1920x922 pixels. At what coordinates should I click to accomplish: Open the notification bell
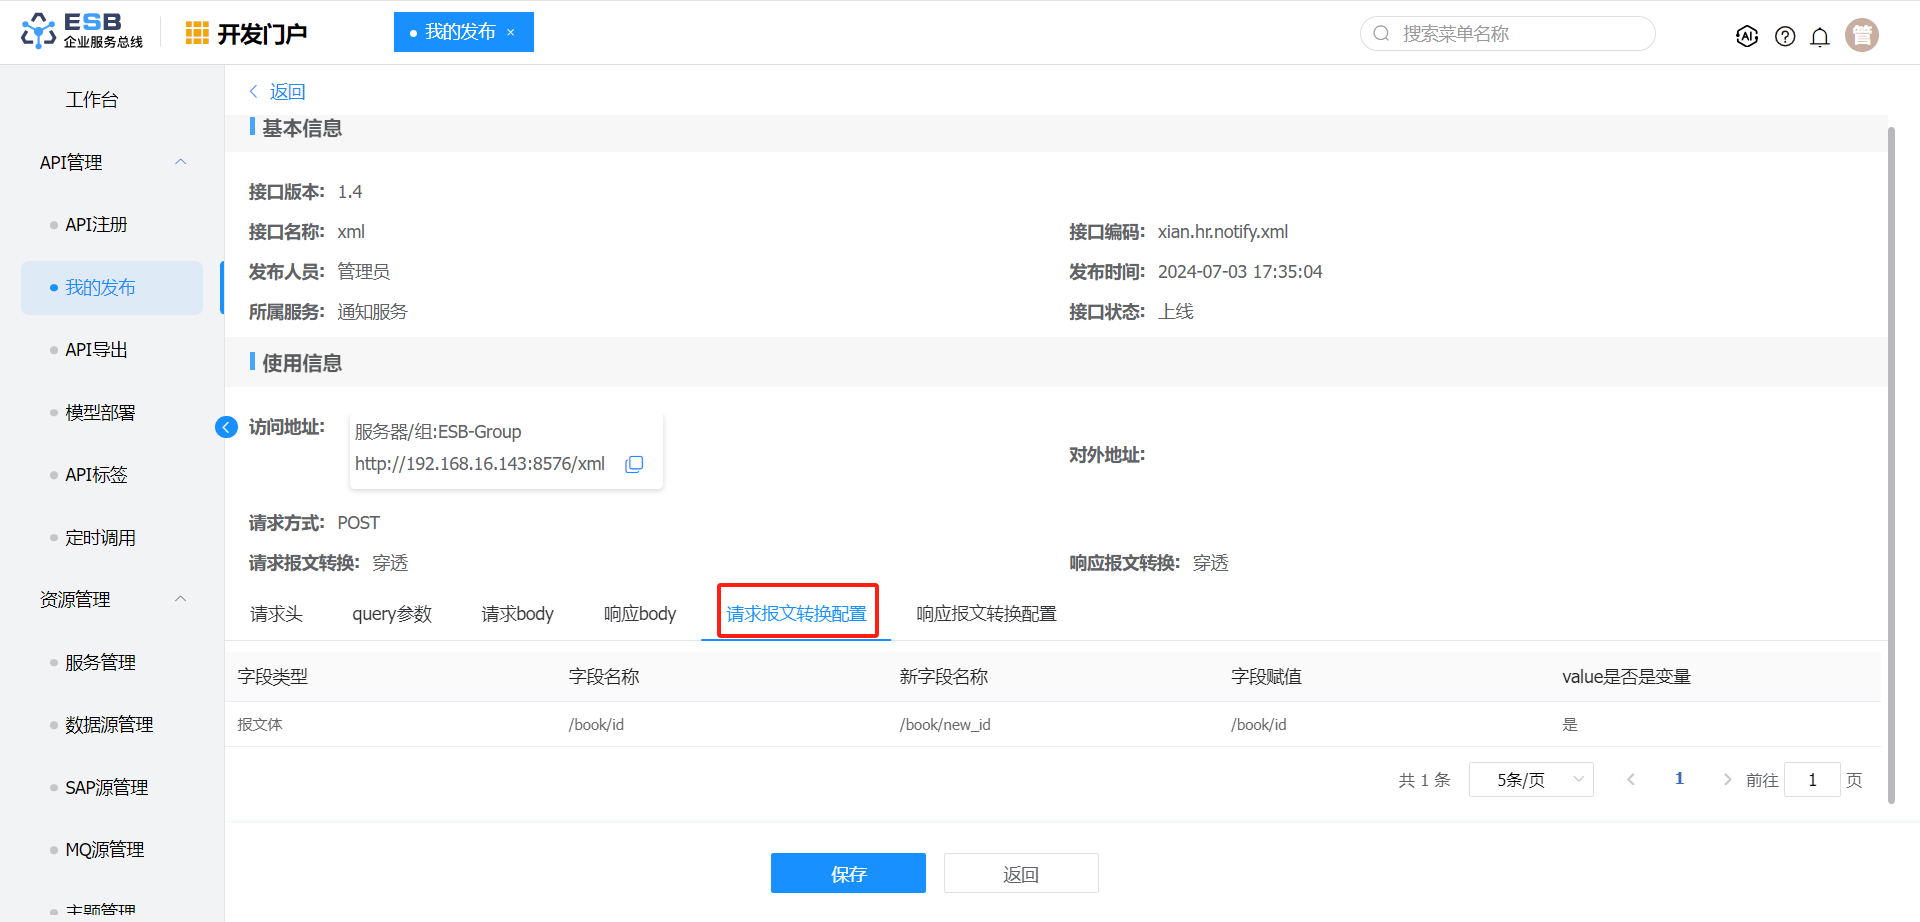tap(1820, 37)
